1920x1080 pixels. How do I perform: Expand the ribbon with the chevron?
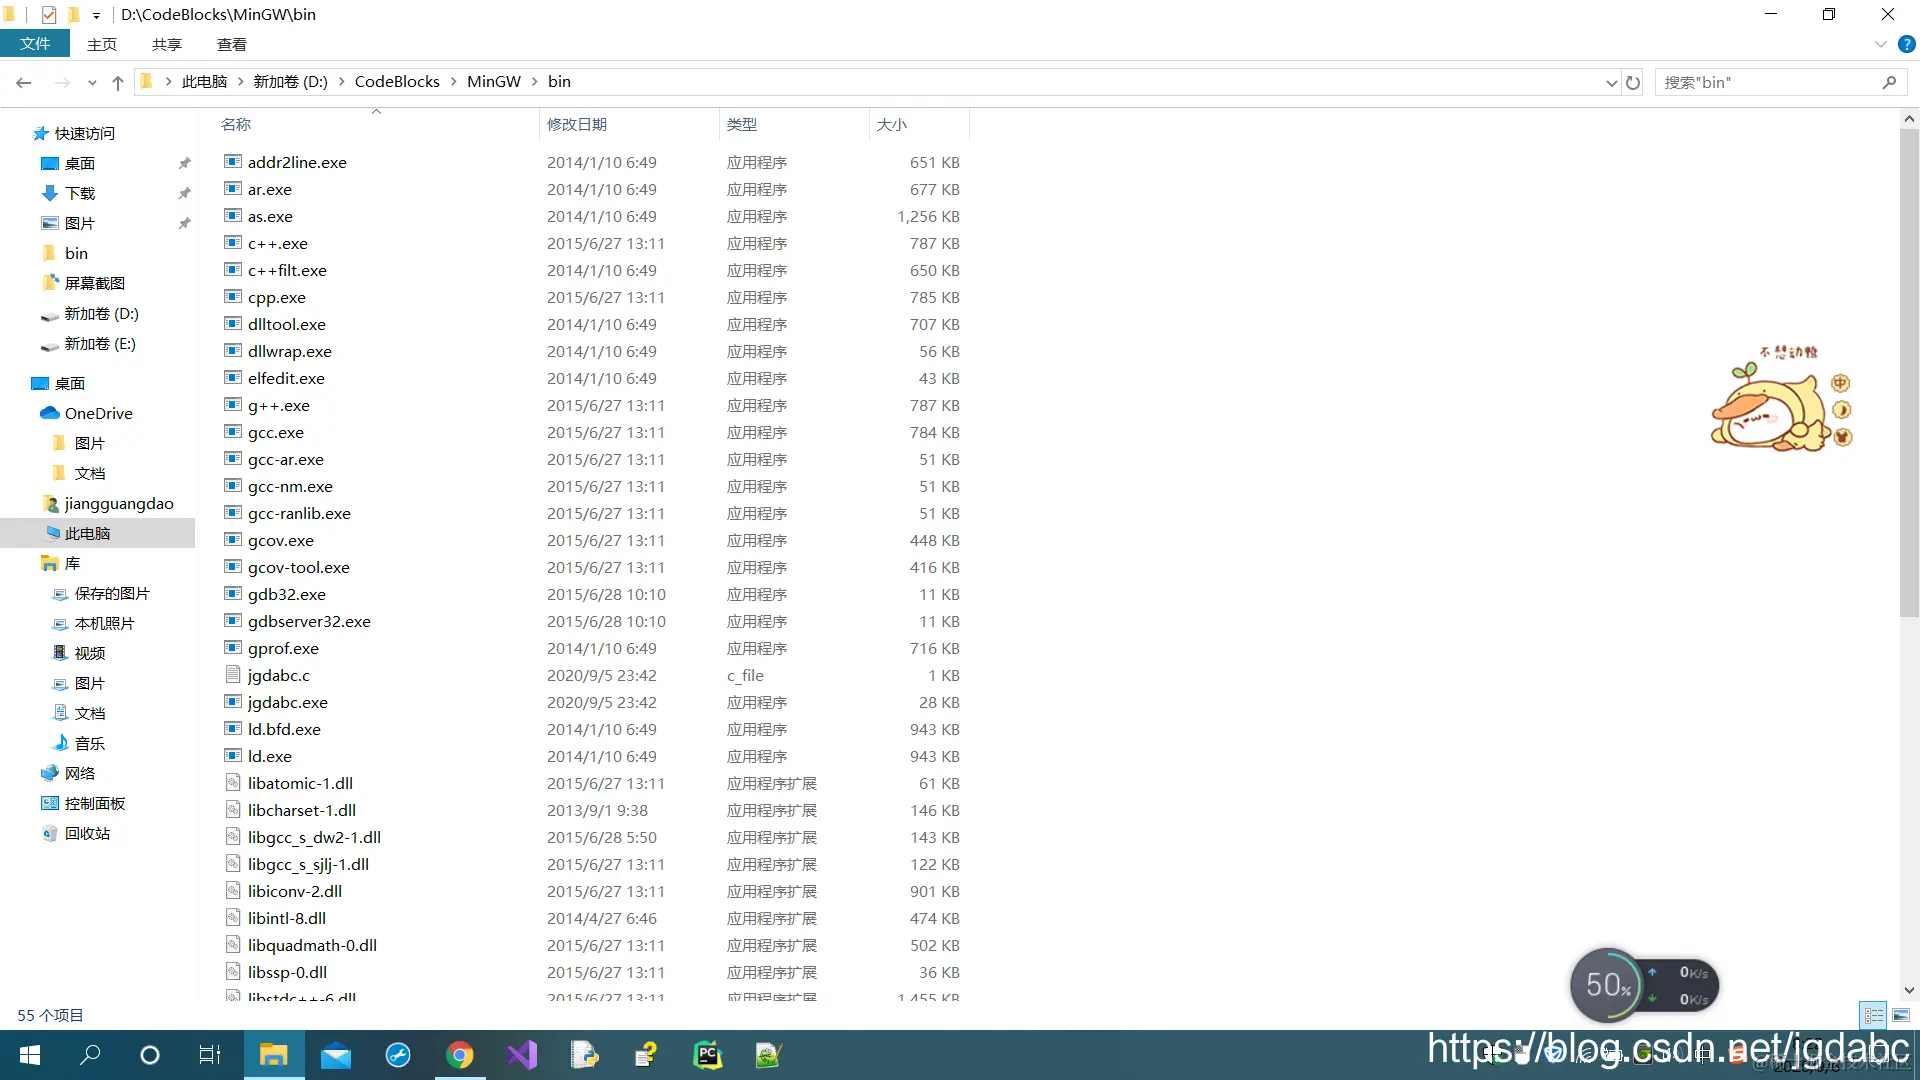coord(1880,44)
